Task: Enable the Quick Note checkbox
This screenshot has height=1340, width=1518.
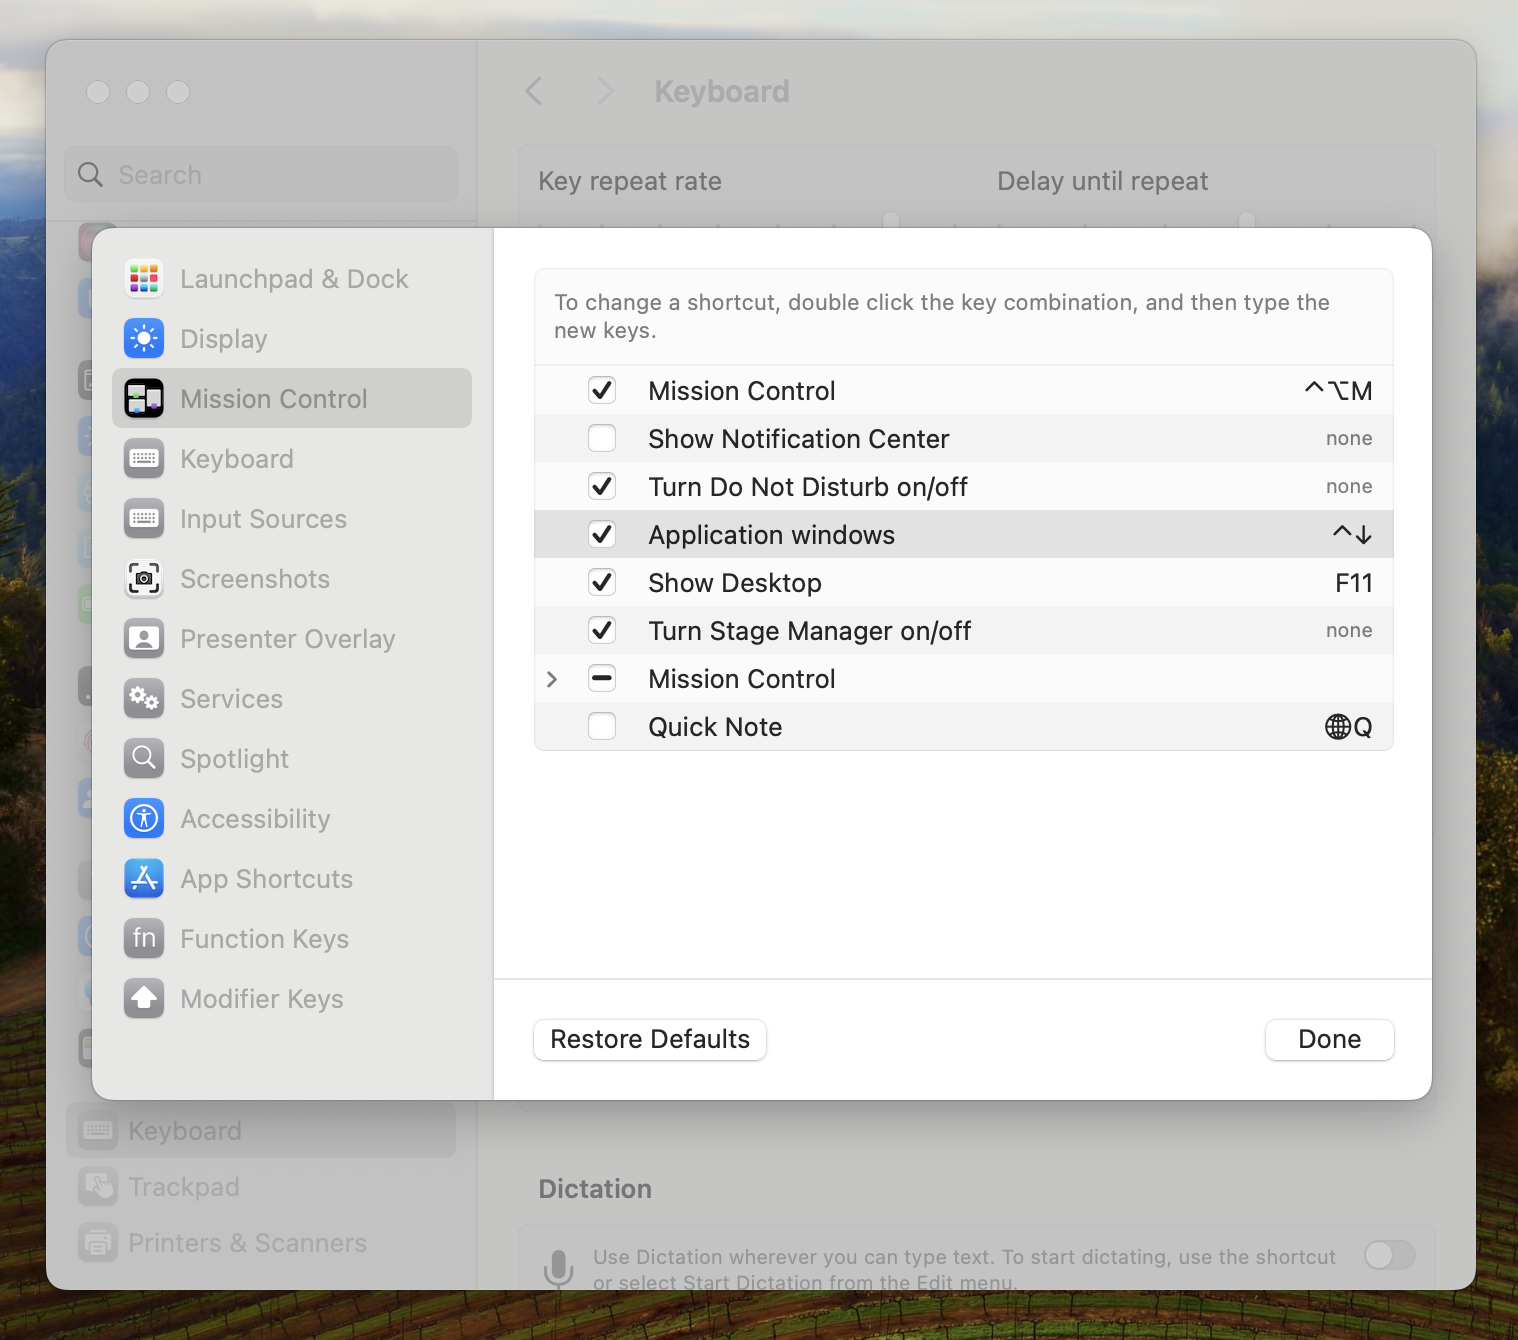Action: [x=602, y=726]
